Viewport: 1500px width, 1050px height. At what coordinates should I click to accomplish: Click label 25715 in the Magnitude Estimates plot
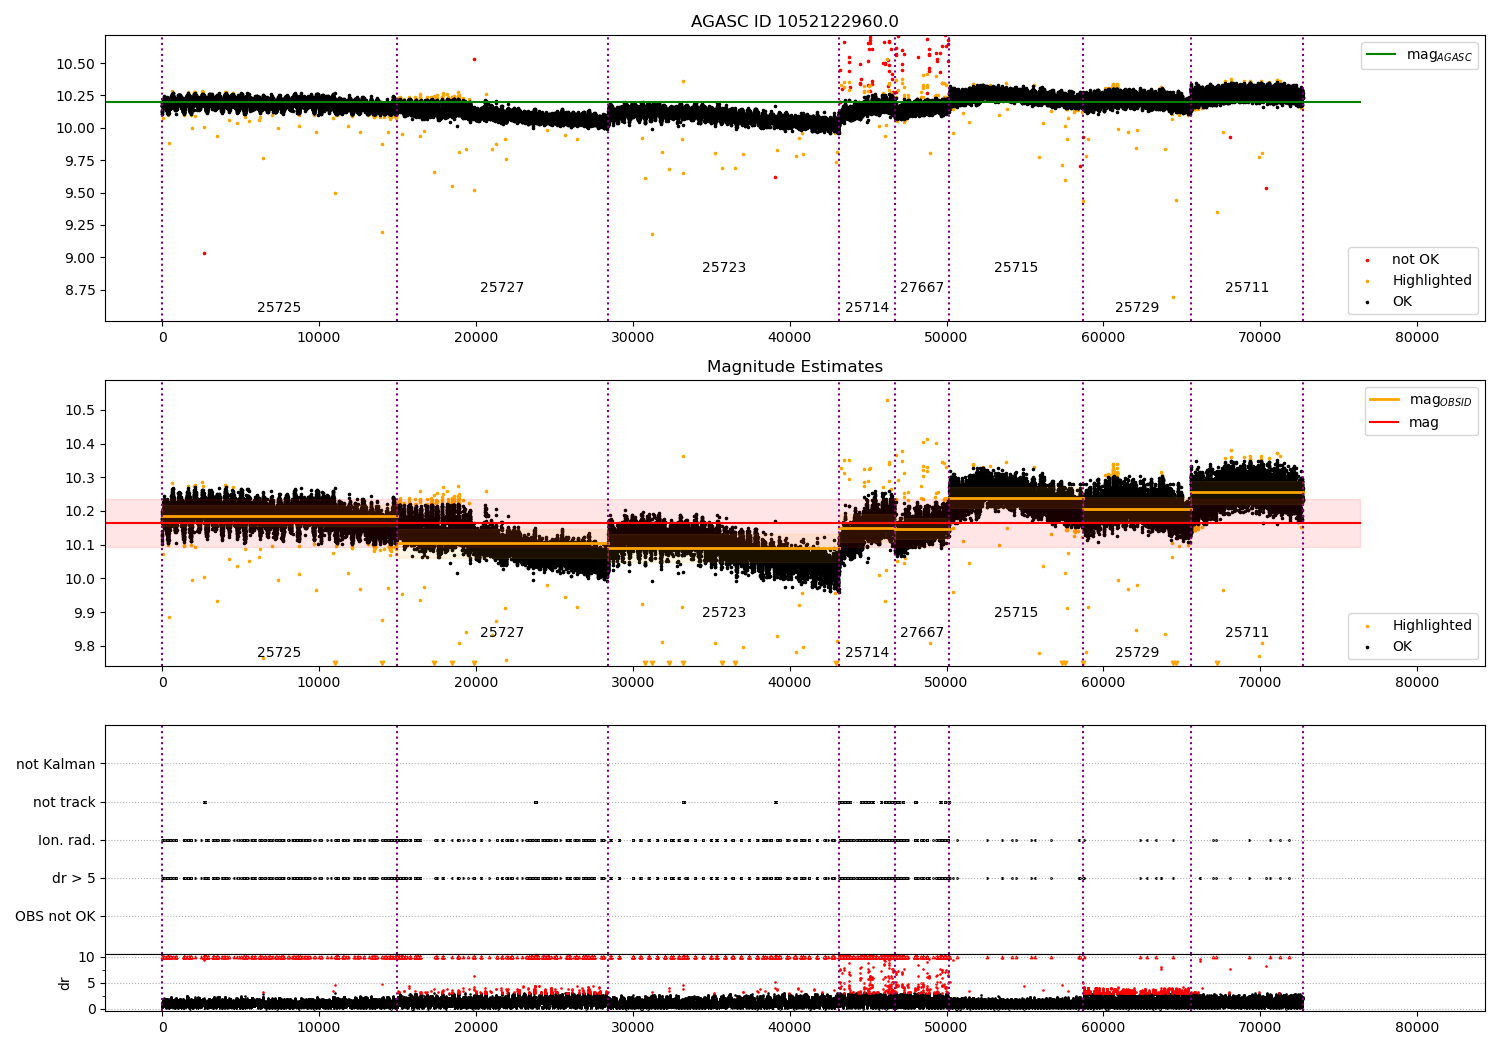(x=1016, y=613)
